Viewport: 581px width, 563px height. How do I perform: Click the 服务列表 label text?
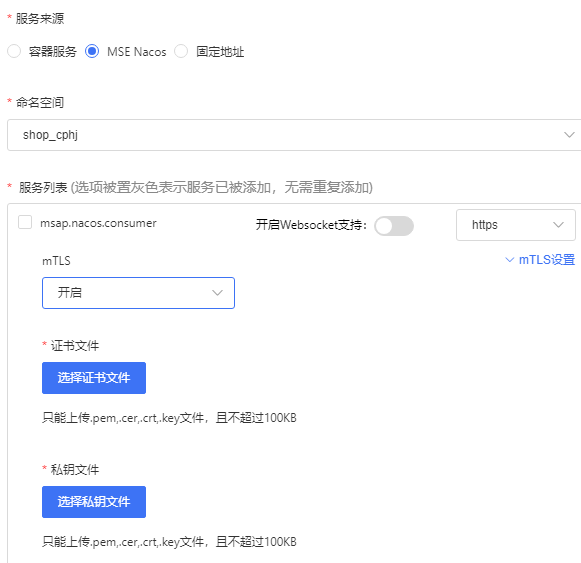(43, 187)
